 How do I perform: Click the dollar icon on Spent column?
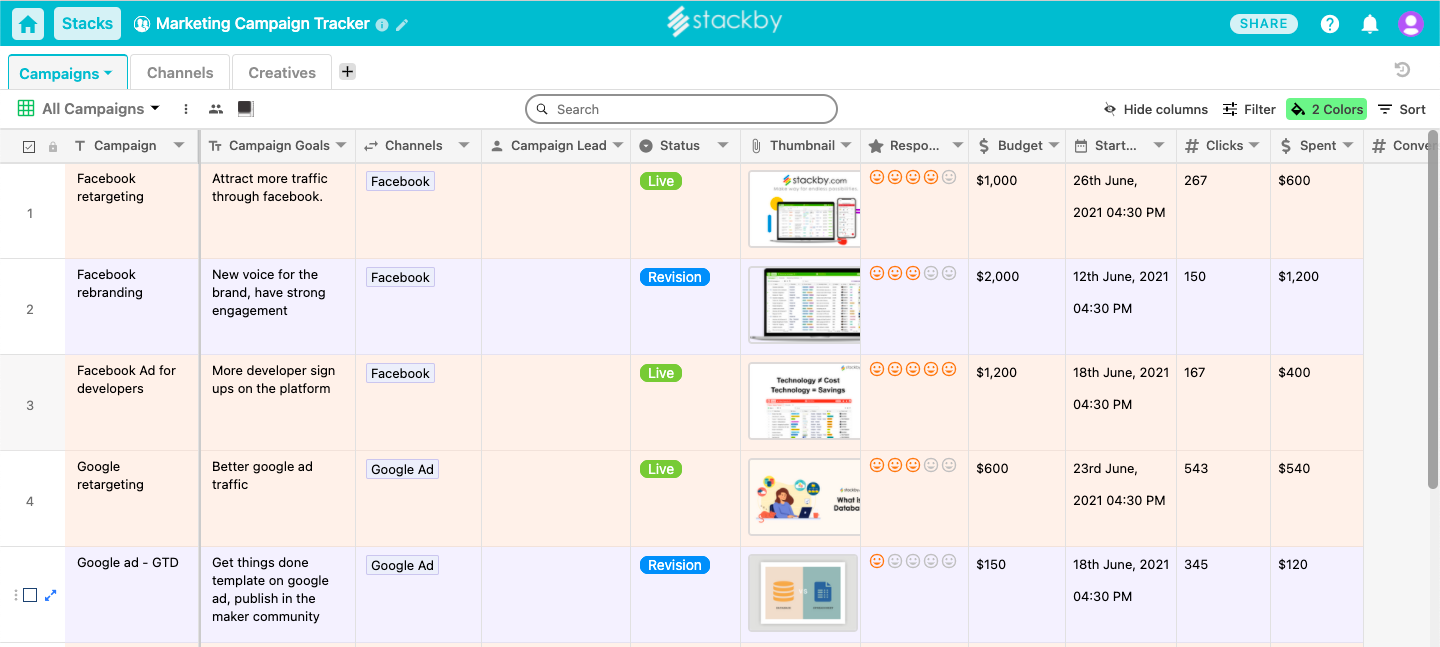tap(1287, 146)
